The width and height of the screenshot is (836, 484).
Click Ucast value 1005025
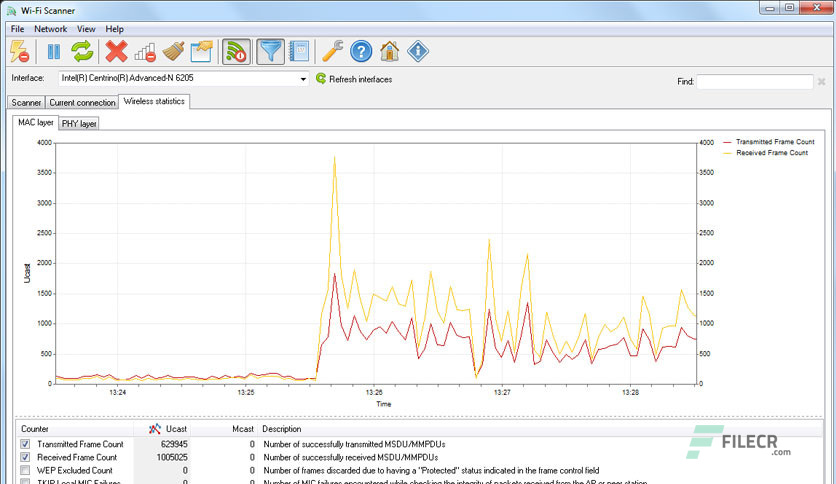pos(172,457)
